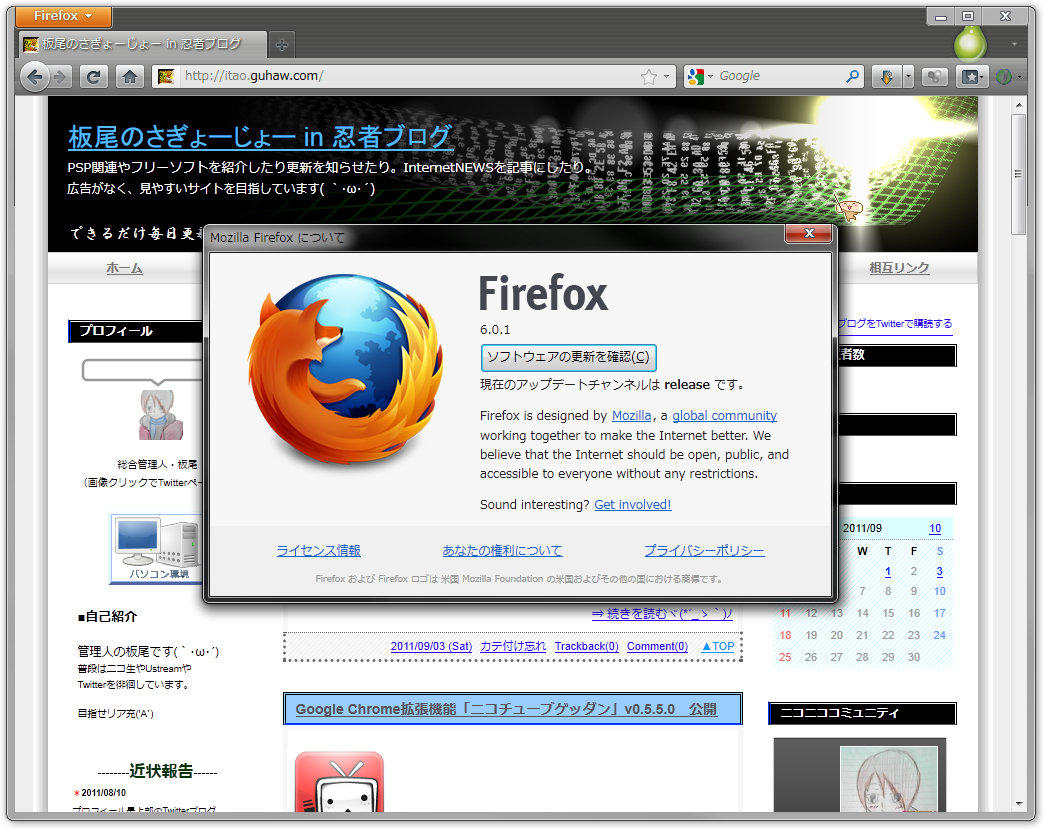Click the page vertical scrollbar thumb
The width and height of the screenshot is (1044, 829).
click(x=1018, y=174)
